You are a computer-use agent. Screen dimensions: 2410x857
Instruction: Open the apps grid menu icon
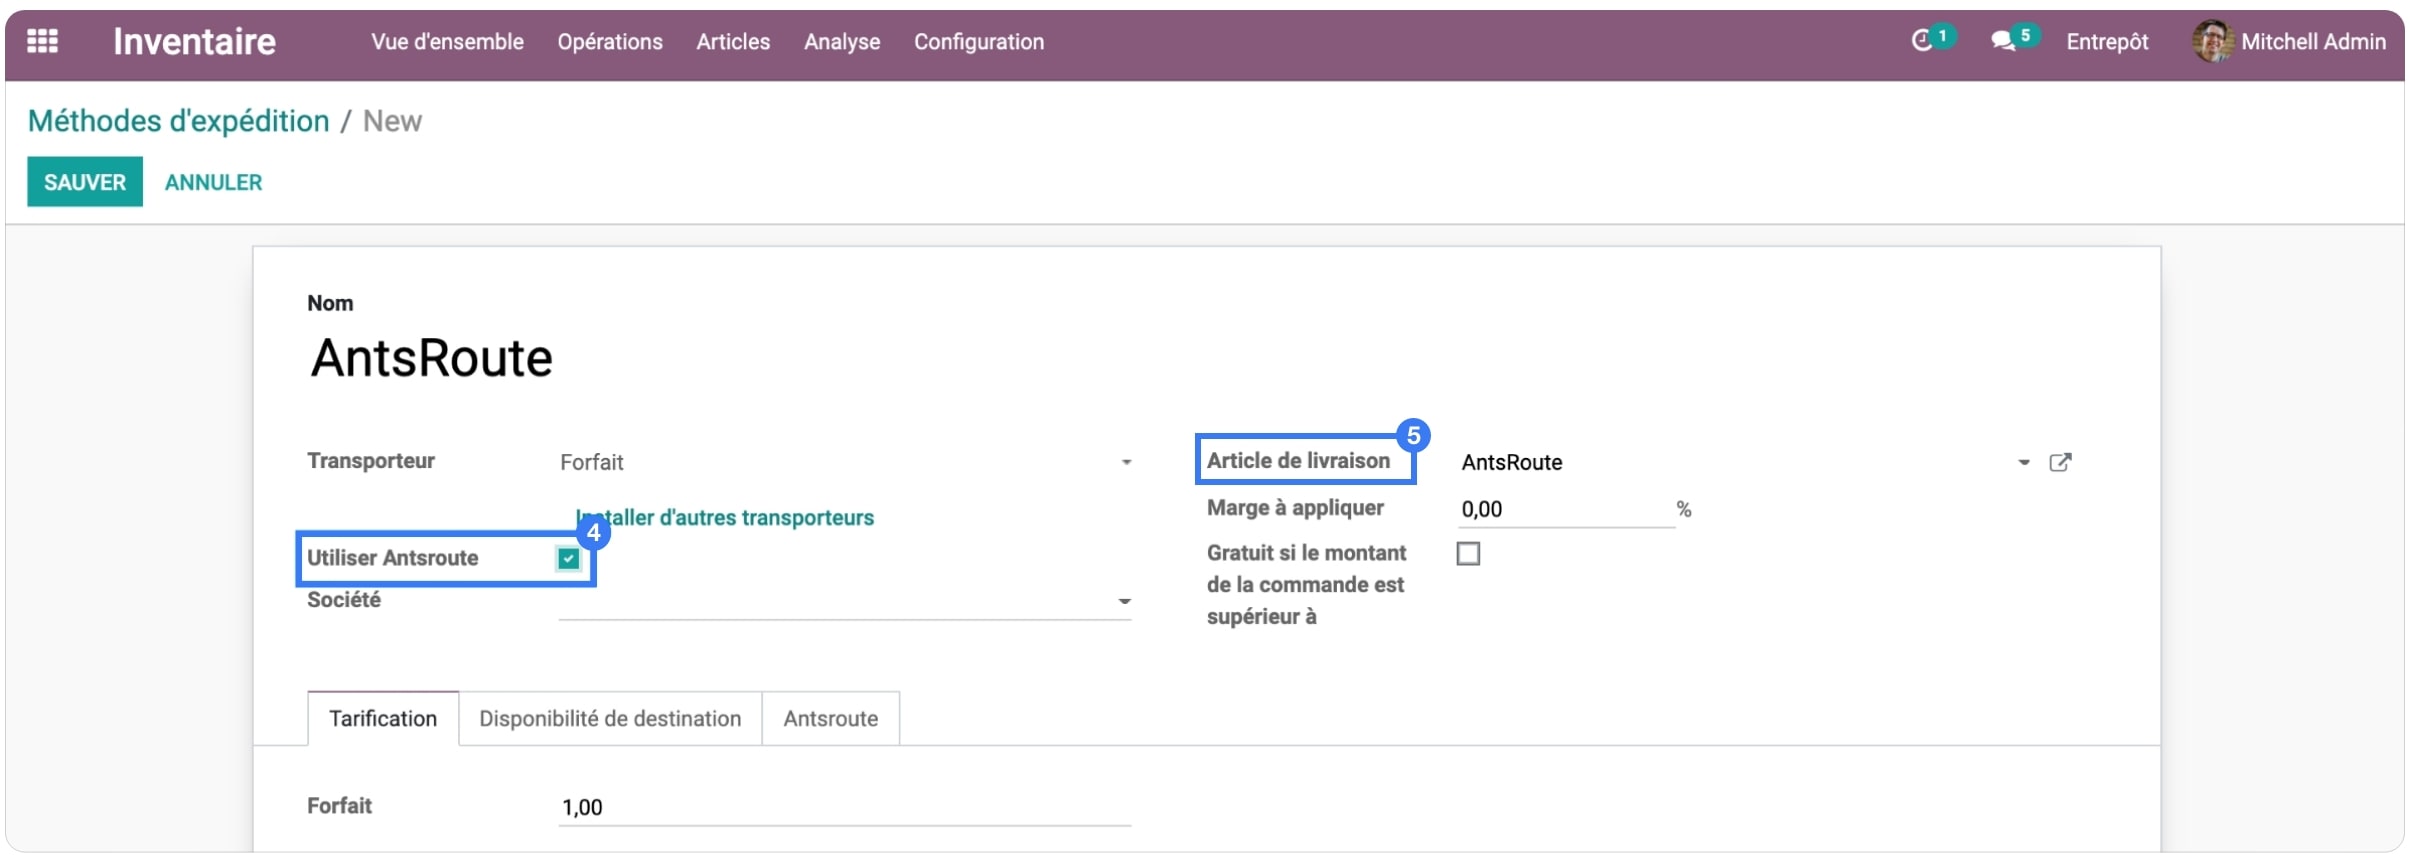tap(42, 41)
